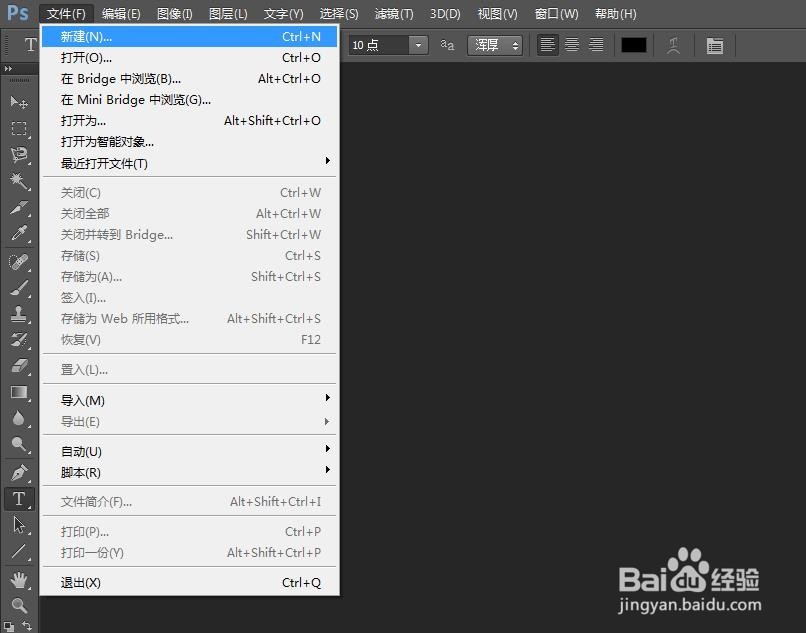
Task: Choose 退出(X) to quit Photoshop
Action: [189, 583]
